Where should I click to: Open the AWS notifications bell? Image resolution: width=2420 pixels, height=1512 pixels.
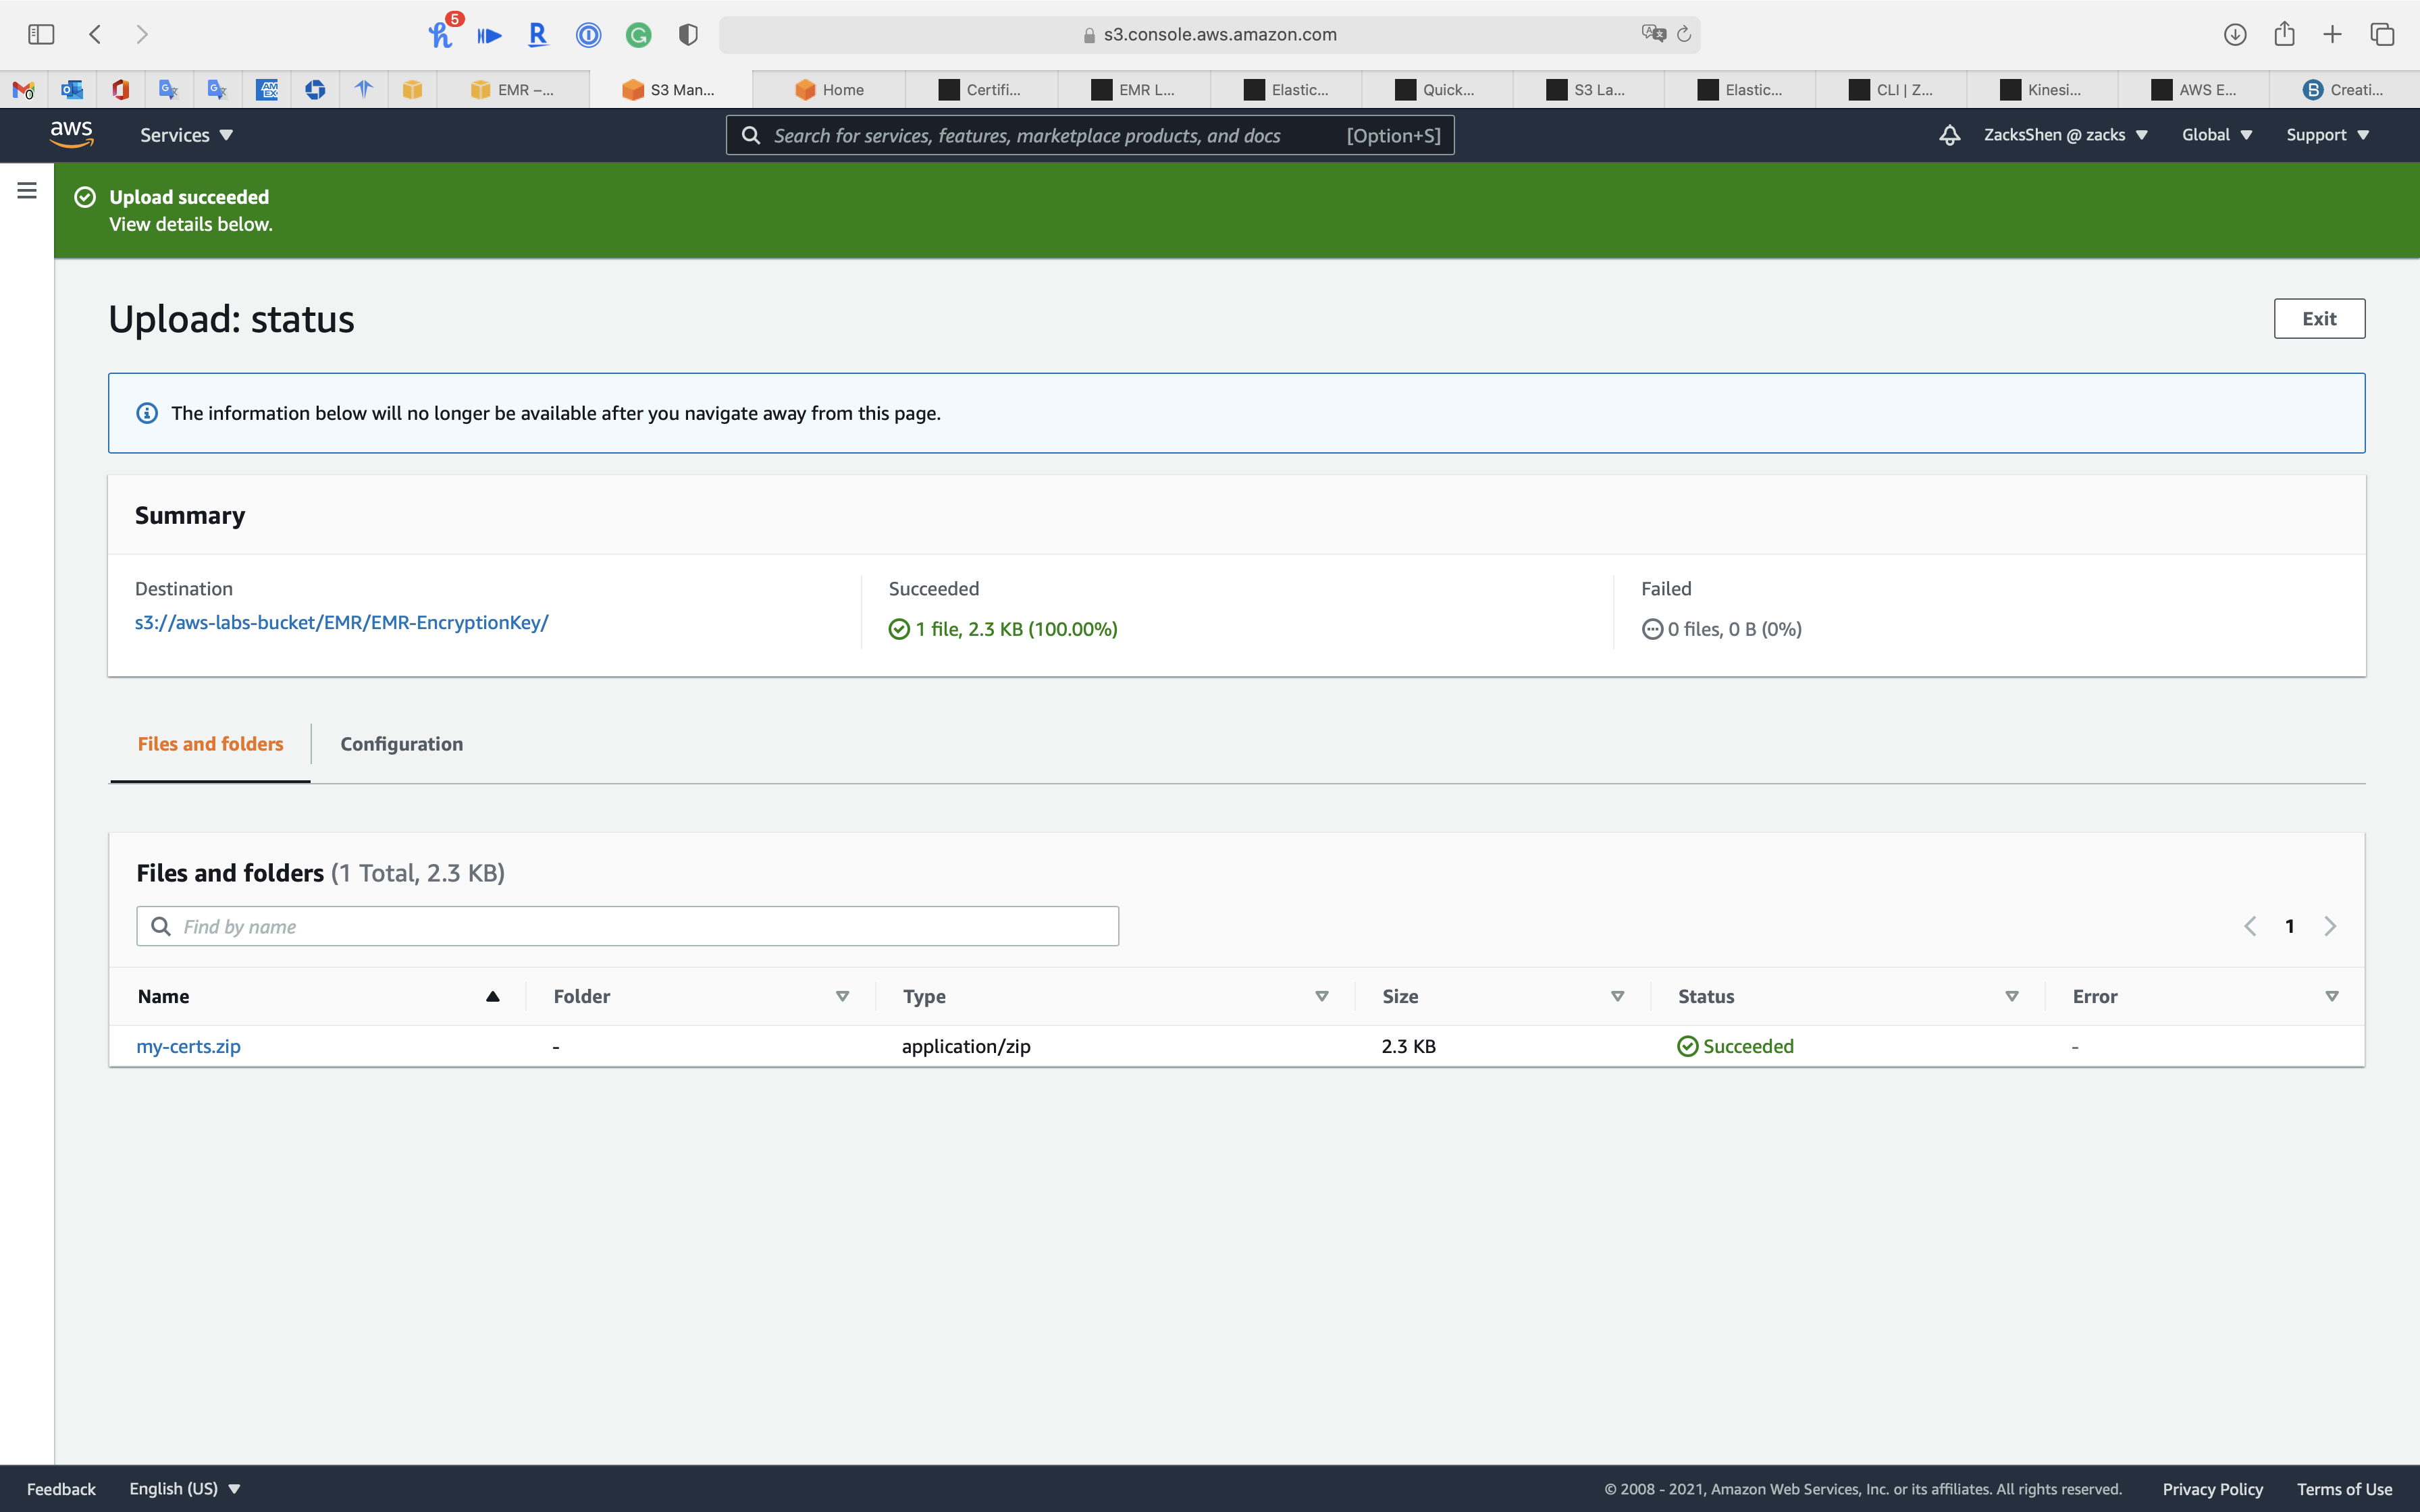[x=1949, y=135]
